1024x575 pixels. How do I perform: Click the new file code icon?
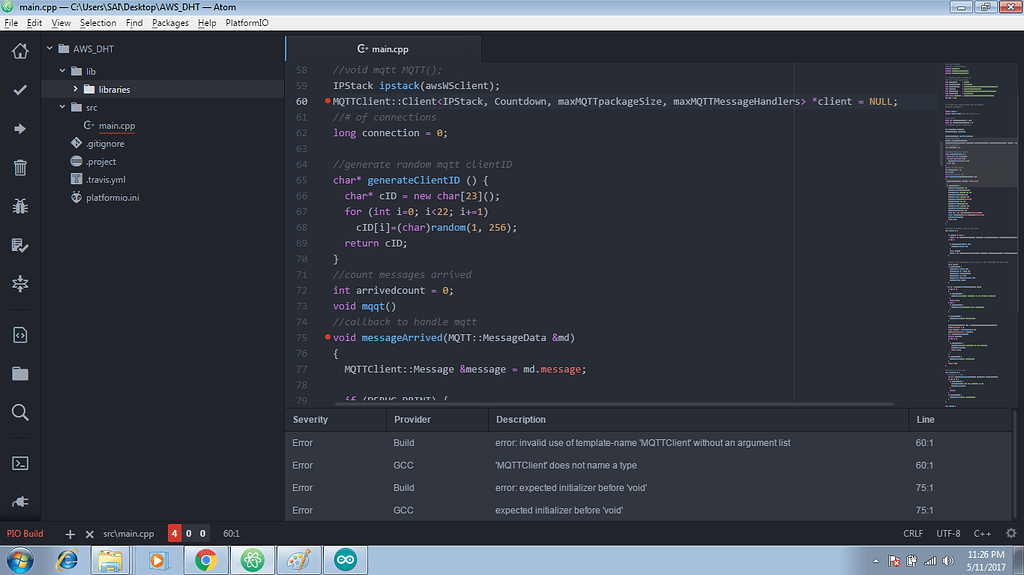tap(20, 335)
